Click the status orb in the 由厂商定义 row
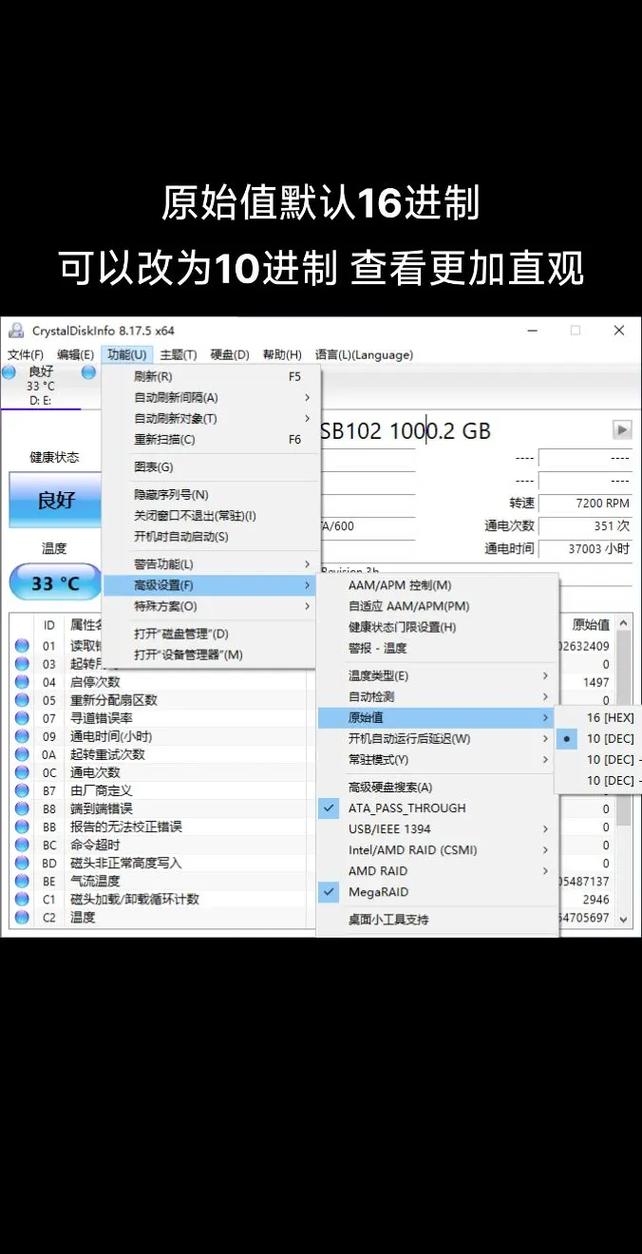642x1254 pixels. [x=21, y=790]
